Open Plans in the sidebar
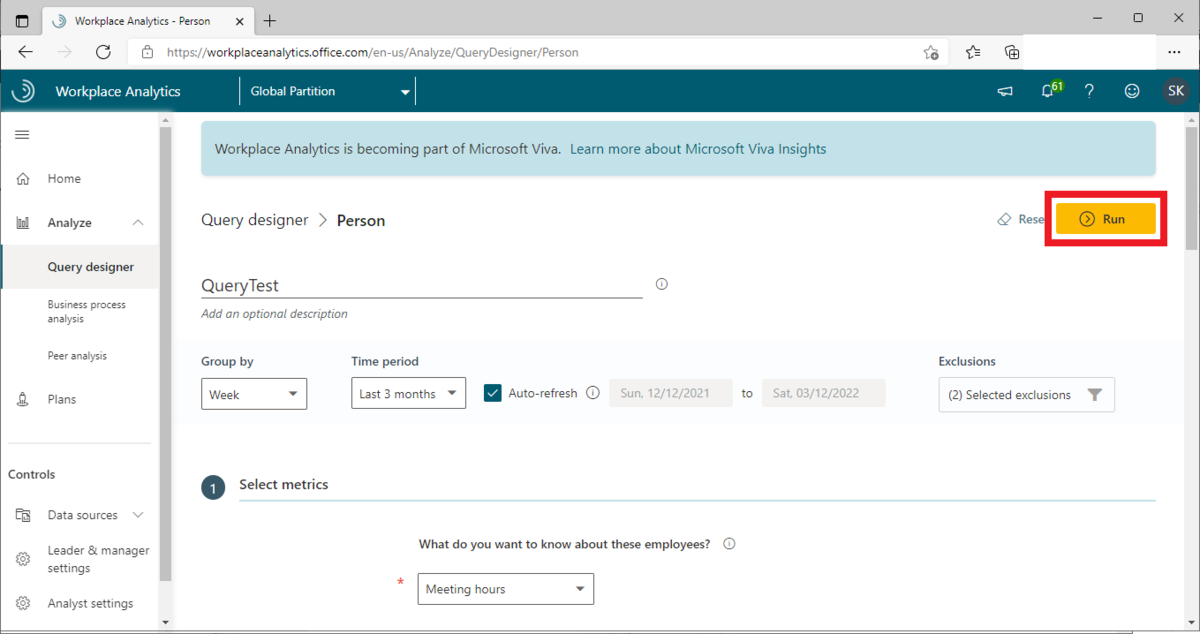The width and height of the screenshot is (1200, 634). tap(62, 399)
